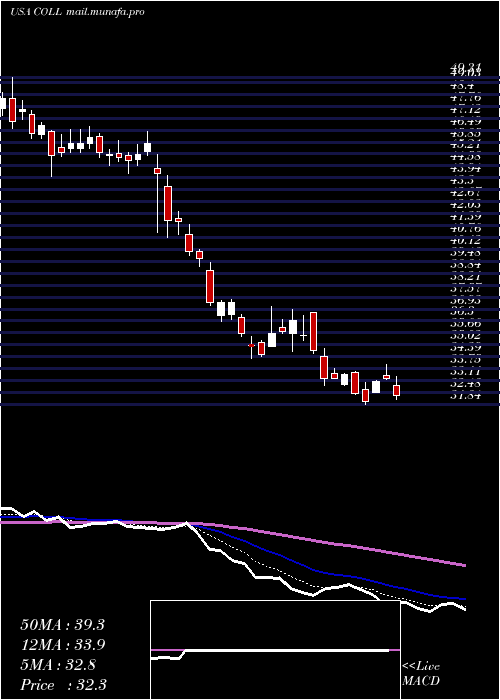
Task: Click the '<<Live MACD' label
Action: pos(421,674)
